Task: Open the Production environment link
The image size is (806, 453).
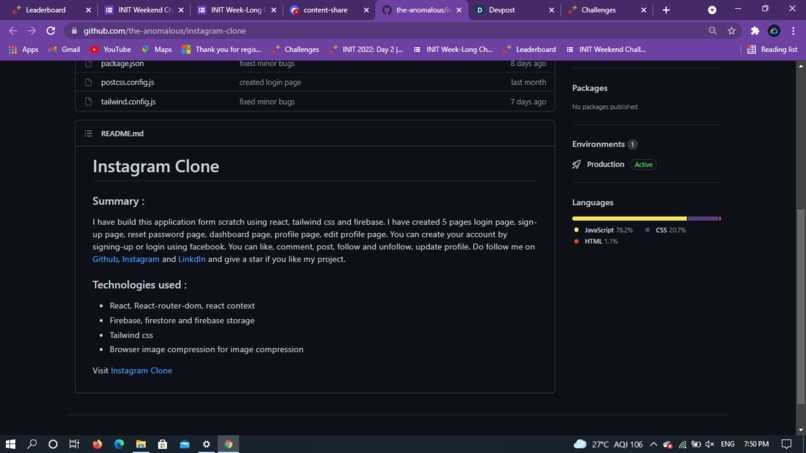Action: (605, 165)
